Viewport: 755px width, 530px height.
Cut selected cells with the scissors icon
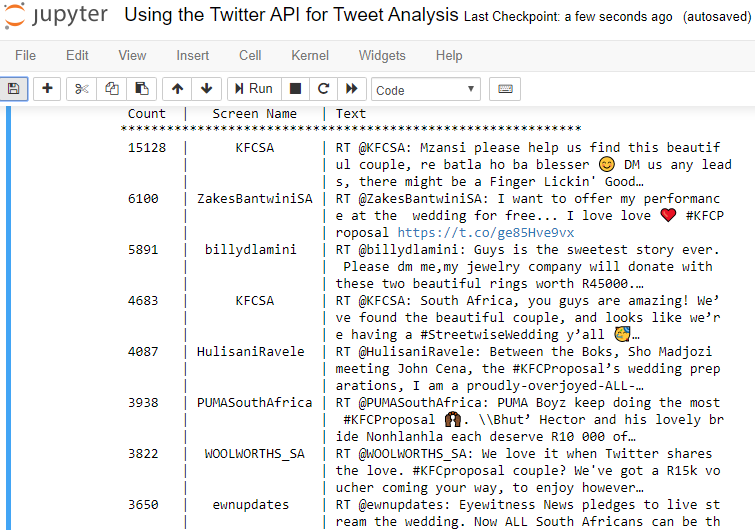coord(82,89)
